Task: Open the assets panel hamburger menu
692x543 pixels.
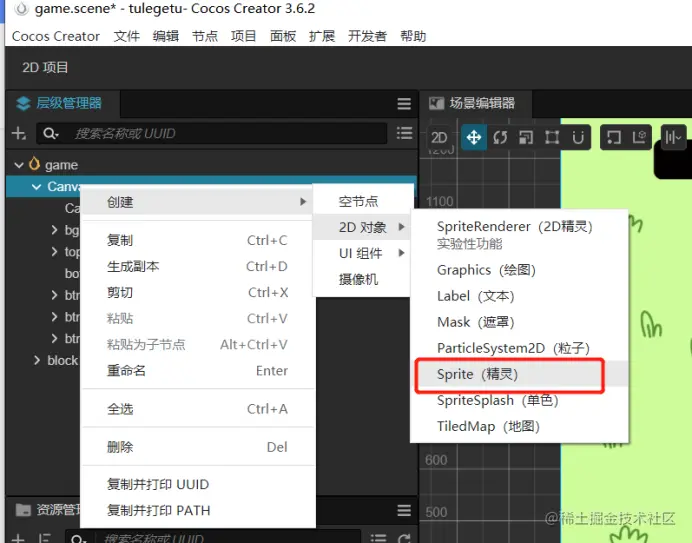Action: point(404,510)
